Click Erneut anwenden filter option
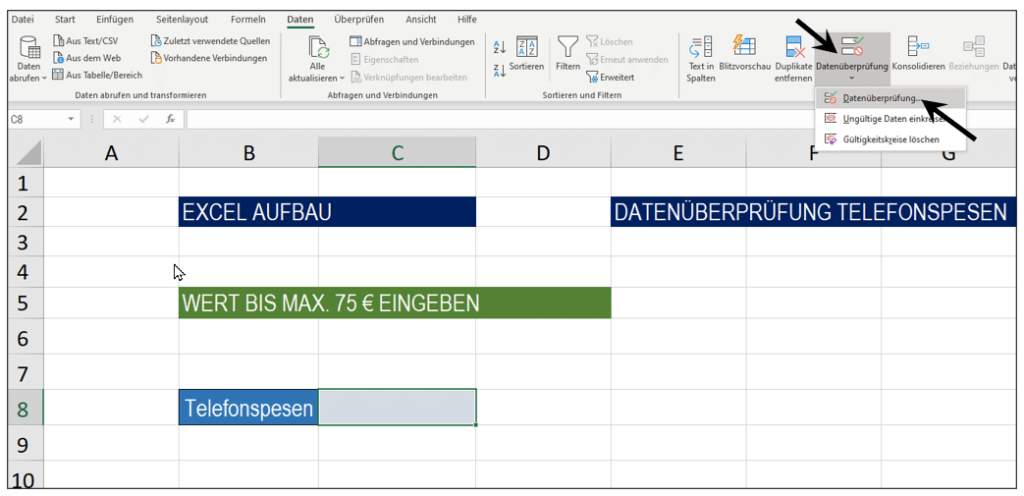Screen dimensions: 1024x496 tap(626, 59)
